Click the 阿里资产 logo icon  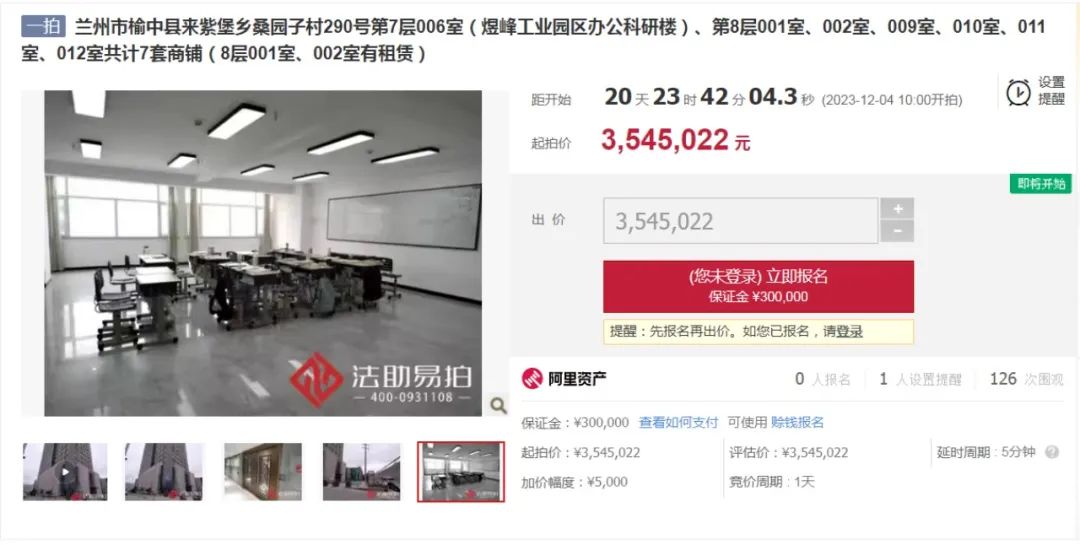click(532, 378)
